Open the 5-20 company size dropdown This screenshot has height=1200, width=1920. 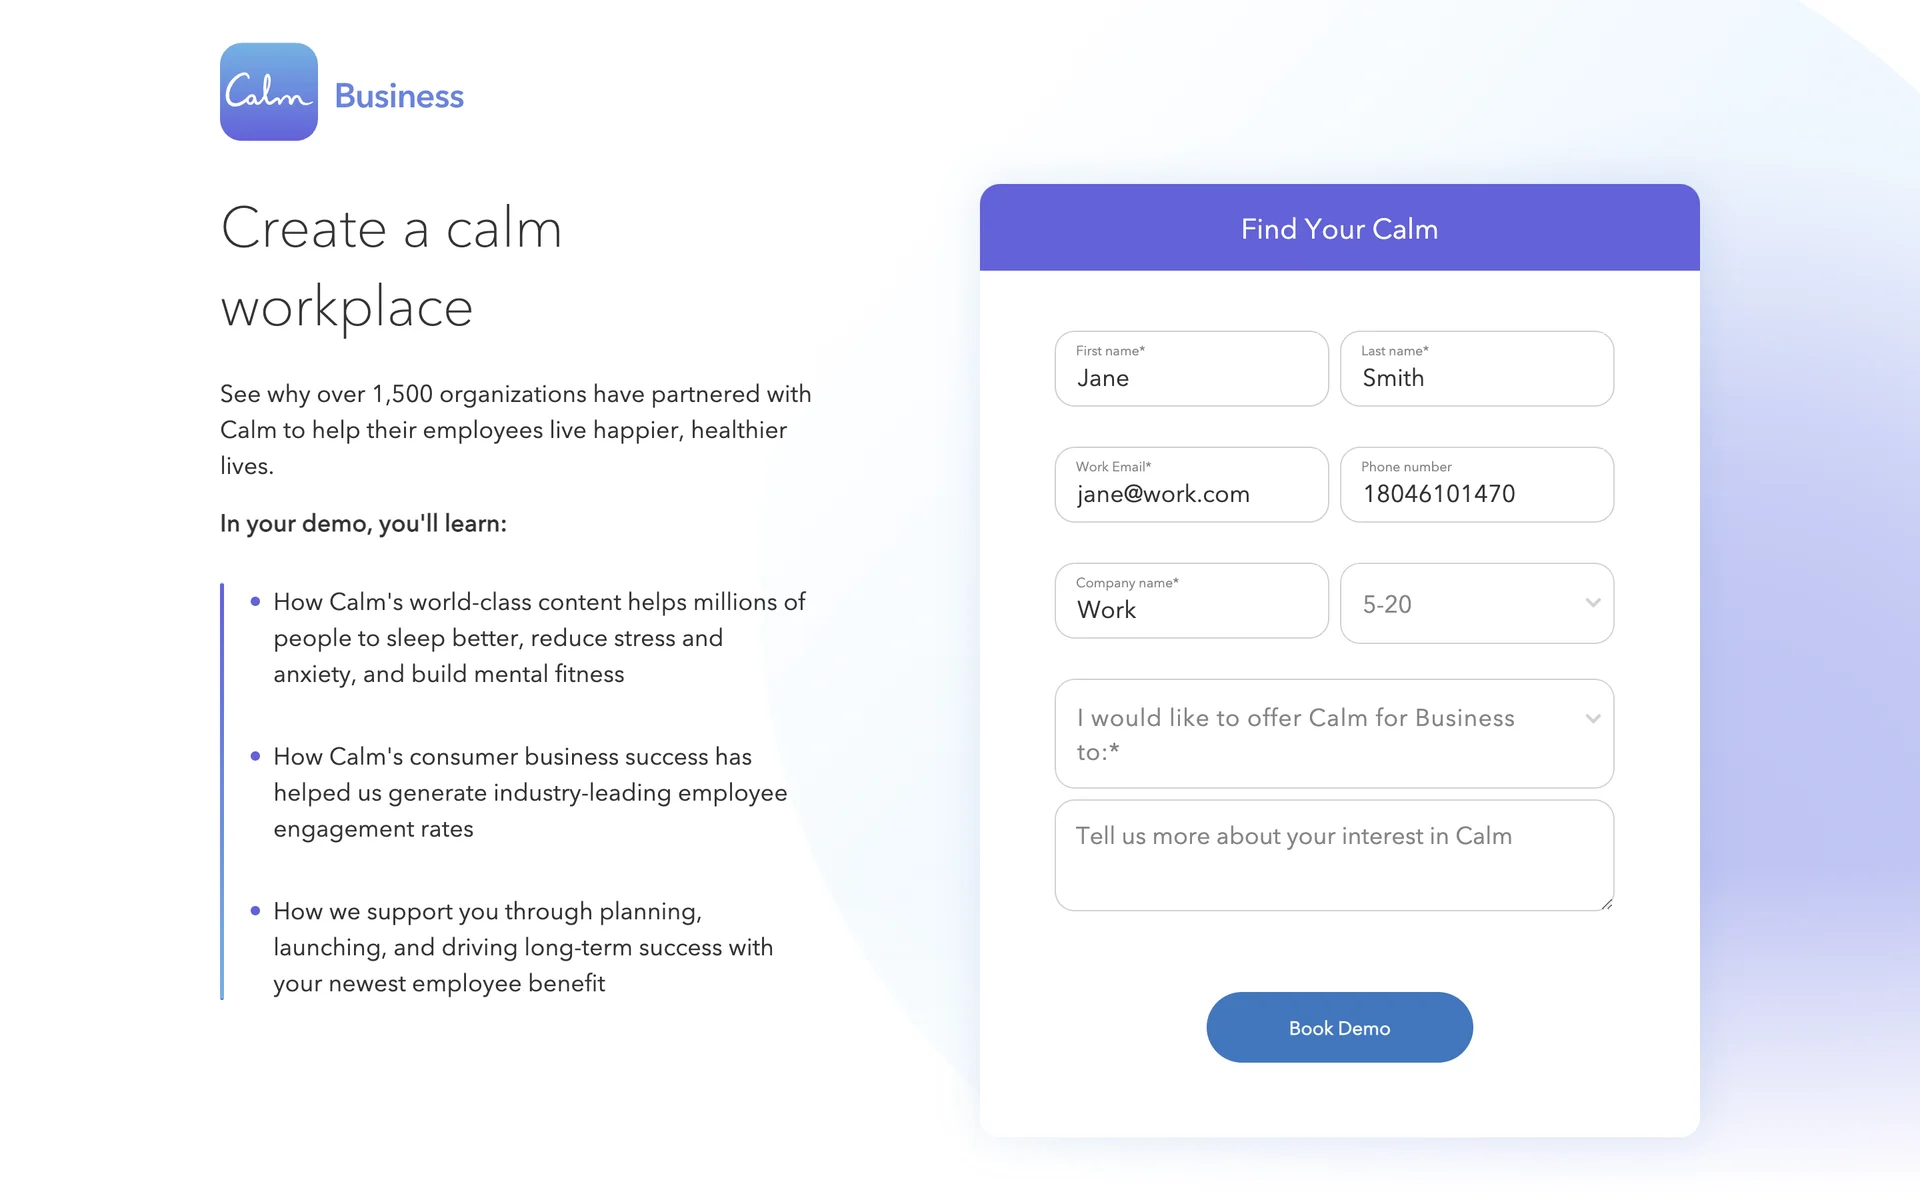[1460, 604]
